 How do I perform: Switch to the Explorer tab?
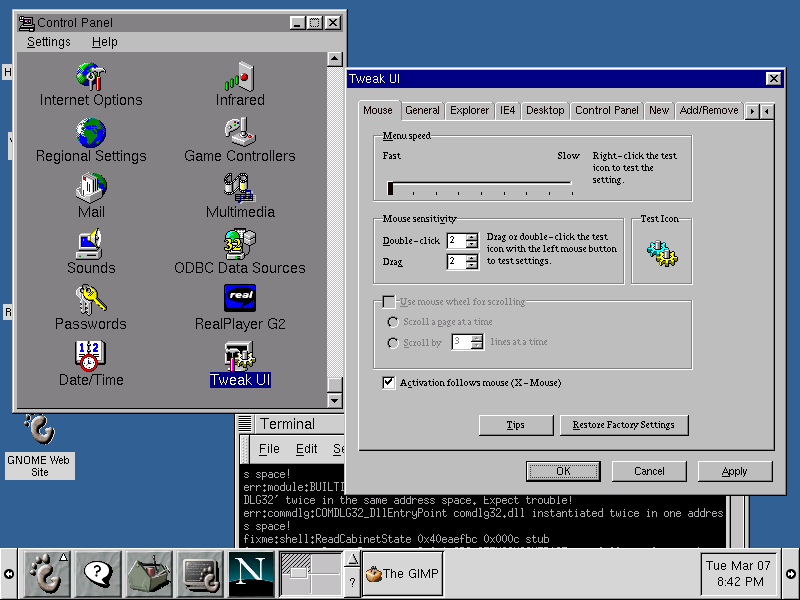point(469,111)
